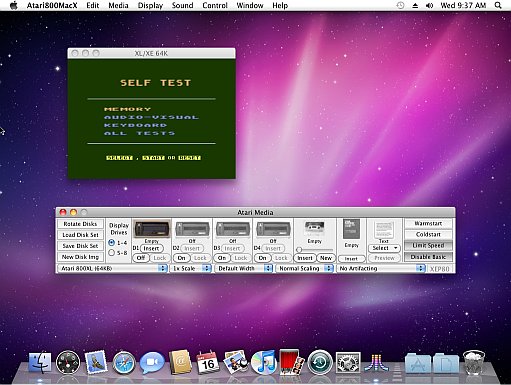
Task: Open the Normal Scaling dropdown
Action: (305, 268)
